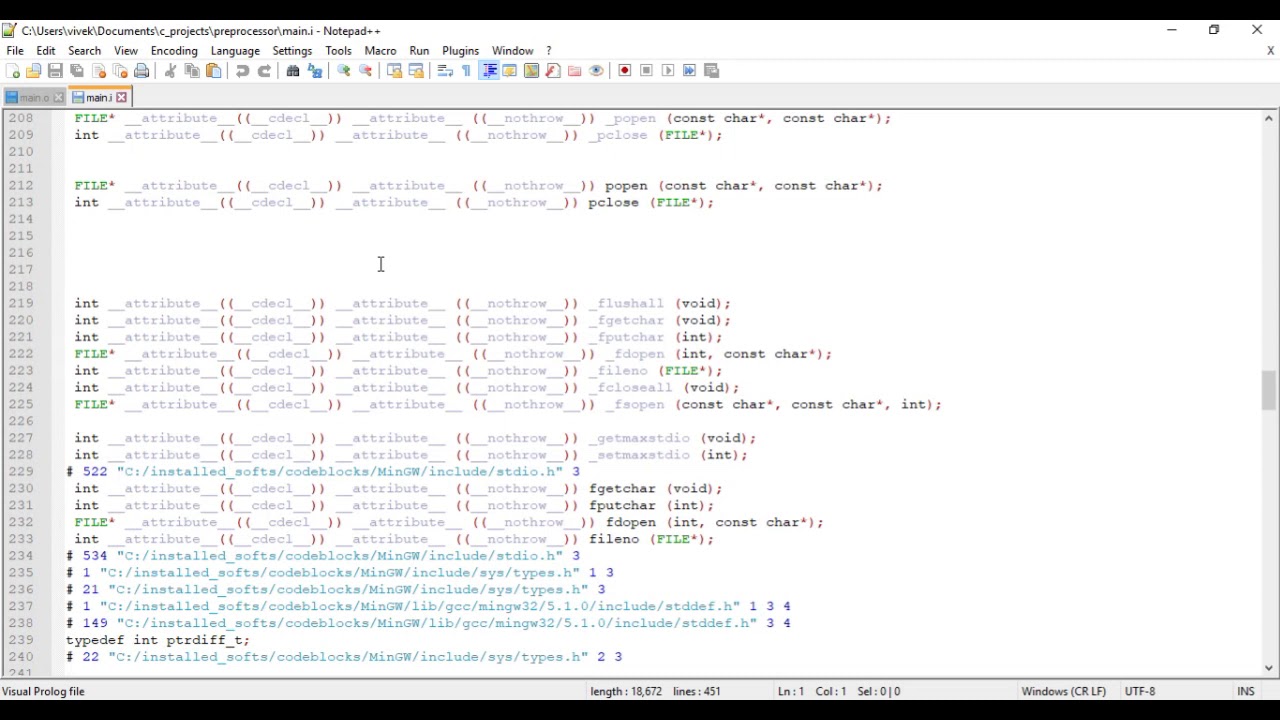The image size is (1280, 720).
Task: Toggle file monitoring eye icon
Action: click(596, 71)
